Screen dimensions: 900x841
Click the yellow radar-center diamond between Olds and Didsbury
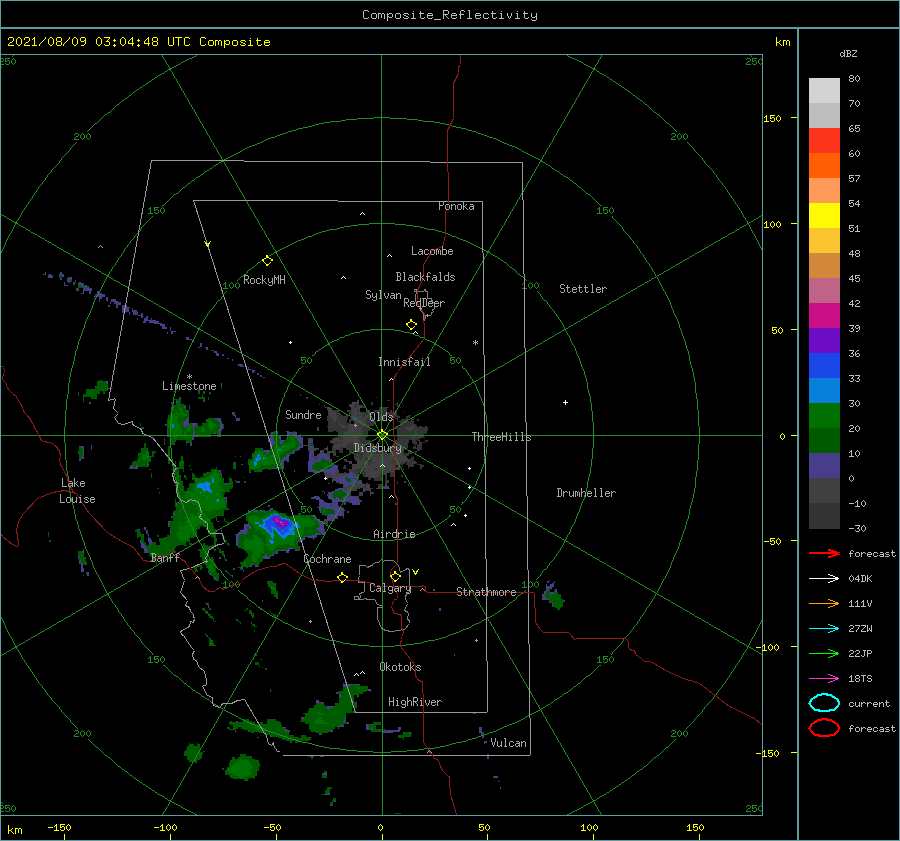click(x=382, y=435)
